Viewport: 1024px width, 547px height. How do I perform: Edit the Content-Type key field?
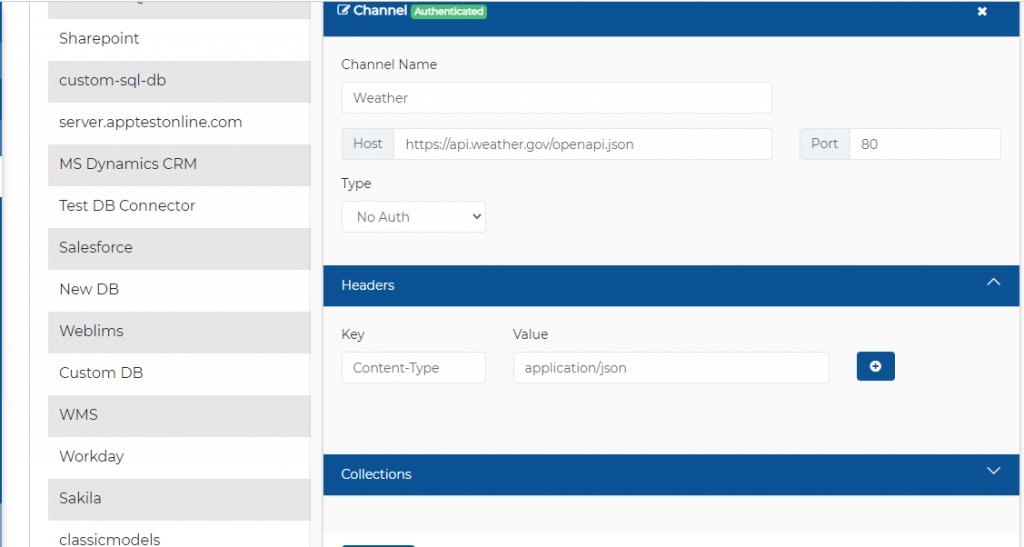point(413,368)
